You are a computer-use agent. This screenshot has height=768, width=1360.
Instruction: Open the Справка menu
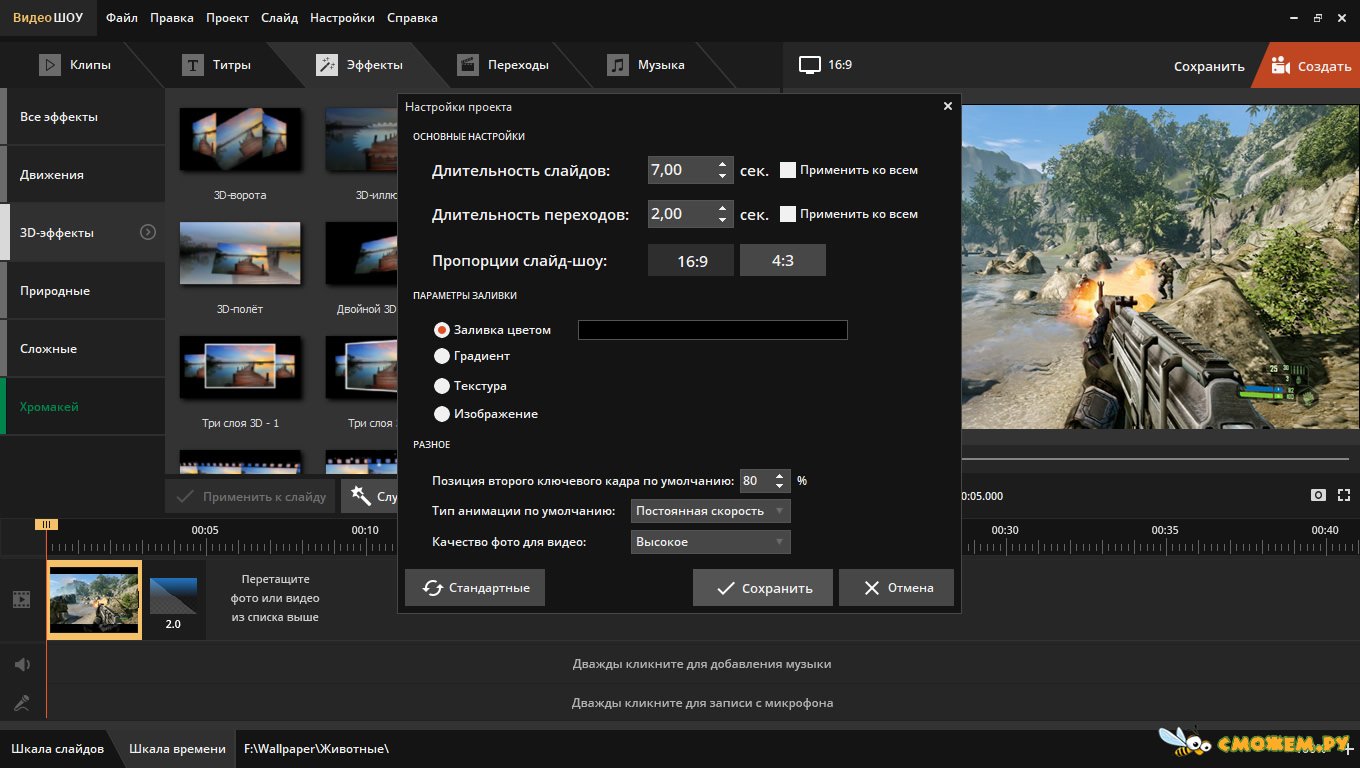pos(412,18)
